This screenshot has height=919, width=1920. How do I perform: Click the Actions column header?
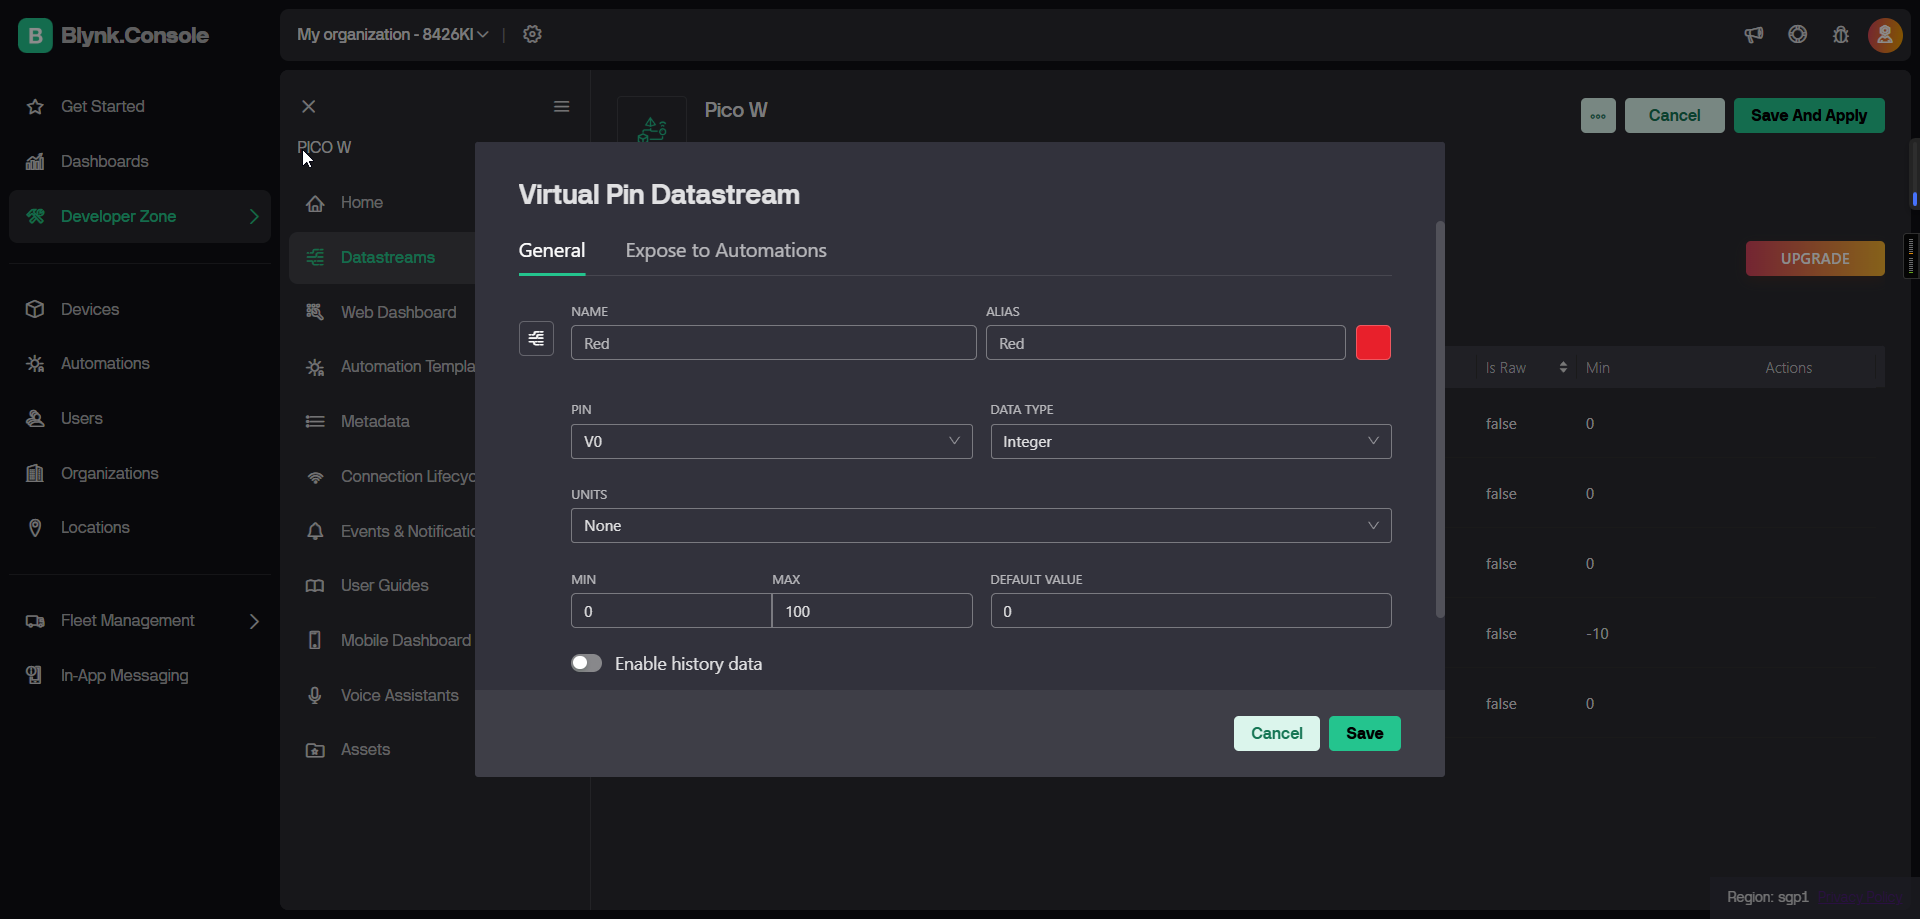point(1788,368)
